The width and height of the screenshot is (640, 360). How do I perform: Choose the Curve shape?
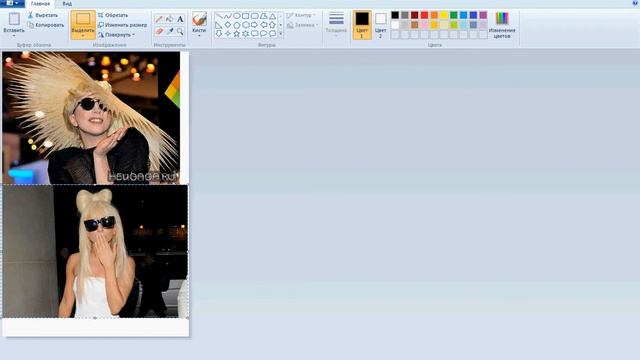point(228,16)
